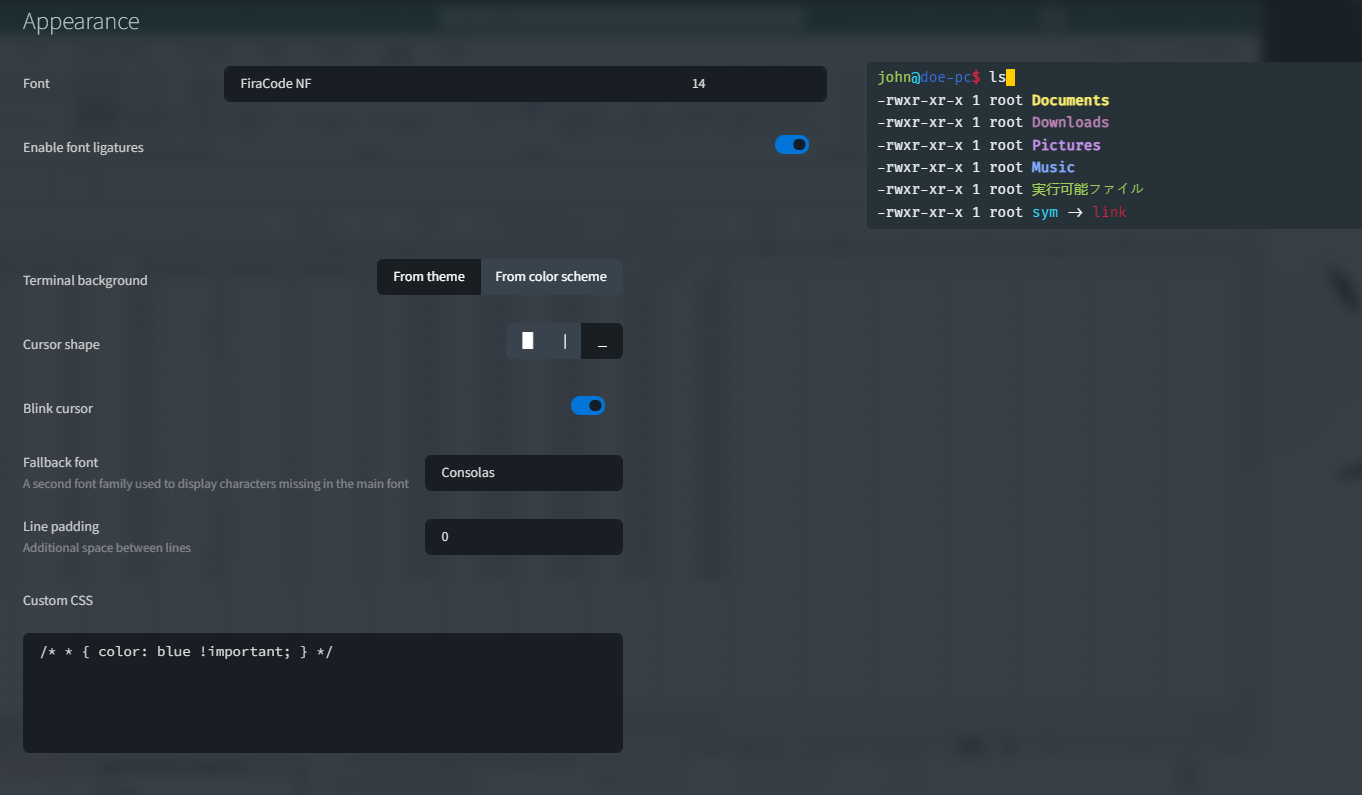
Task: Turn off the Blink cursor switch
Action: (588, 405)
